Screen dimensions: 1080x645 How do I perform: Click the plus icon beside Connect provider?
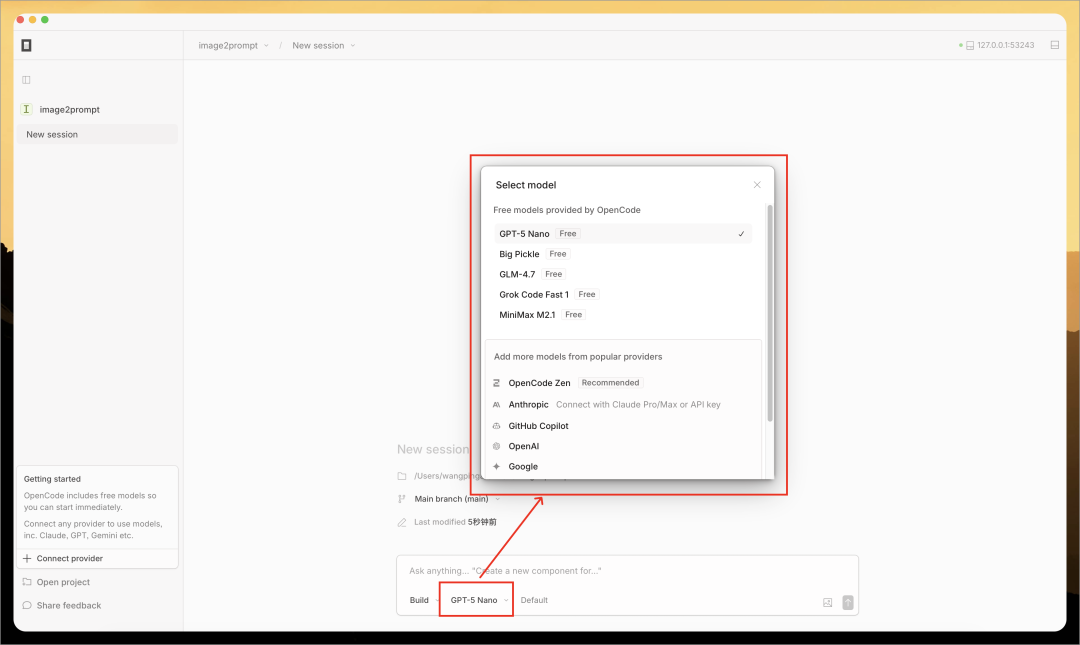point(27,558)
